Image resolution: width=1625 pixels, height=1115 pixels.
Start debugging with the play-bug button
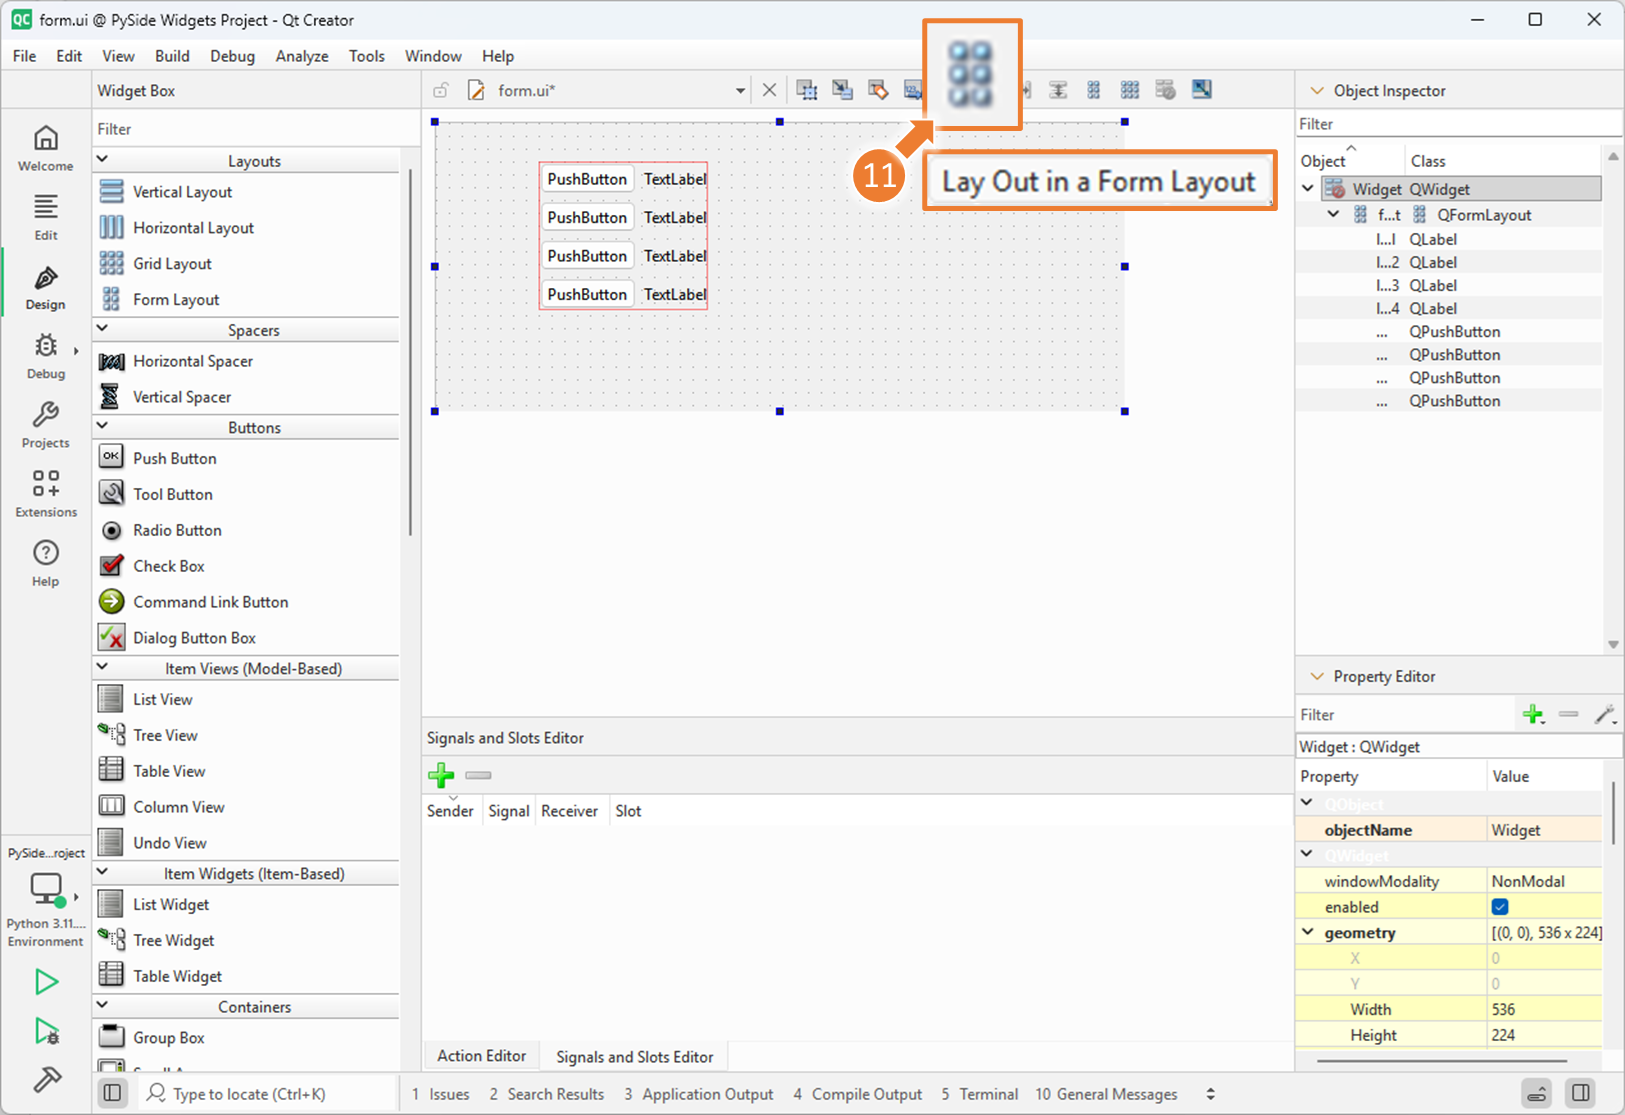click(46, 1031)
